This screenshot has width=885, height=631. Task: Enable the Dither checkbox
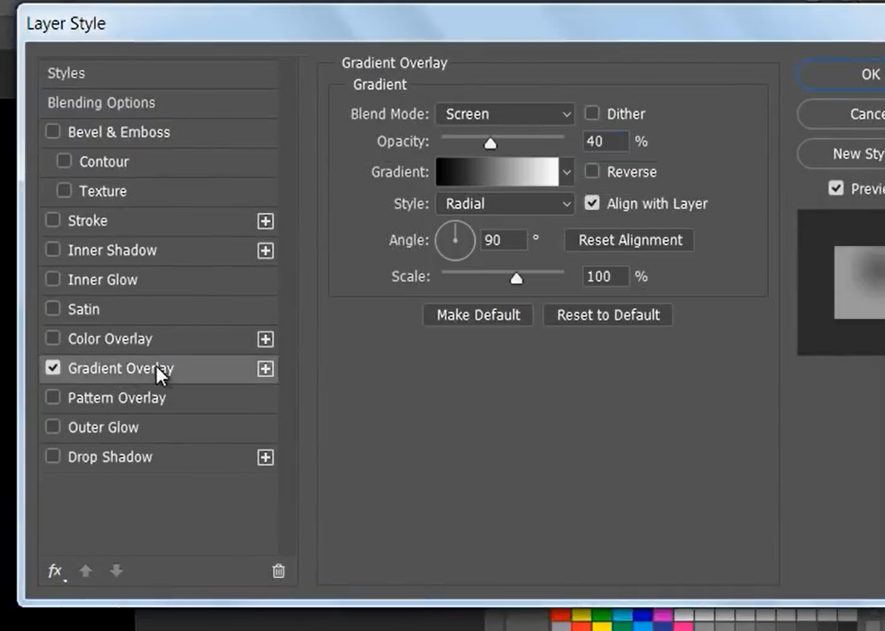click(591, 113)
